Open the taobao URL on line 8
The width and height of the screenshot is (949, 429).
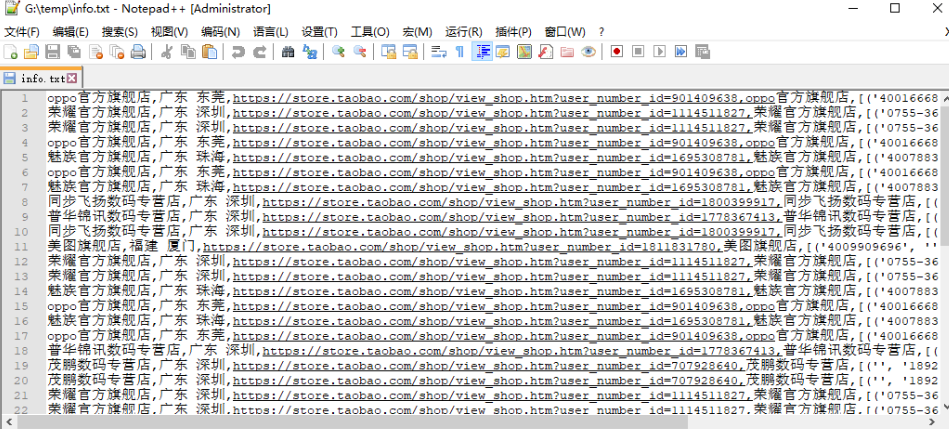point(522,202)
